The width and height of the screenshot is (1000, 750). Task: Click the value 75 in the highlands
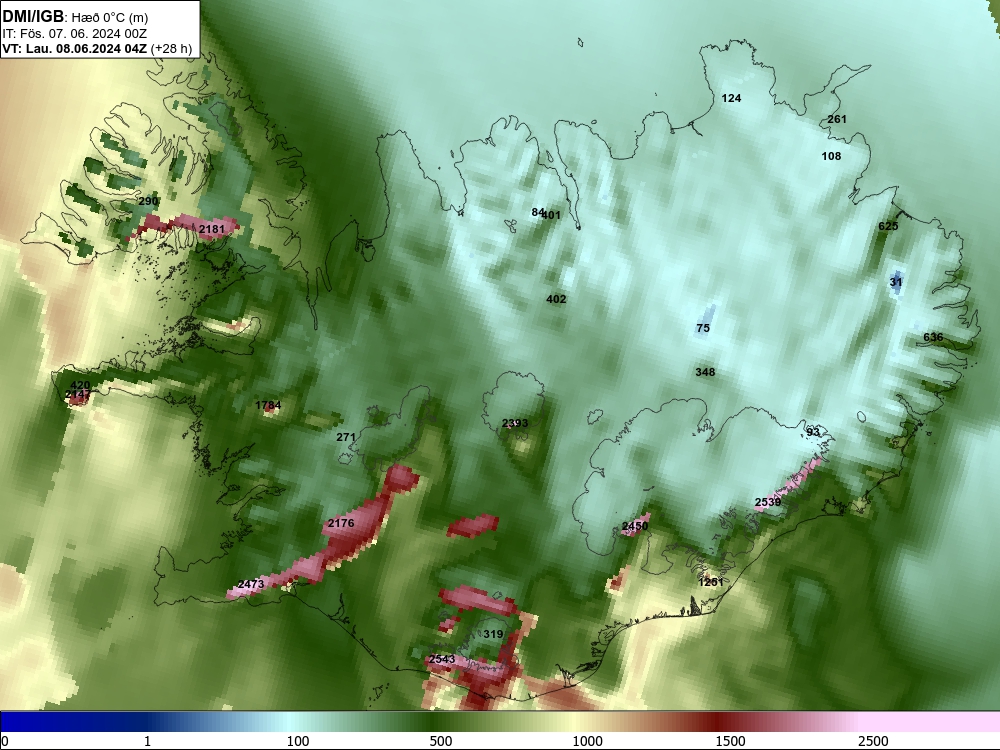tap(703, 328)
